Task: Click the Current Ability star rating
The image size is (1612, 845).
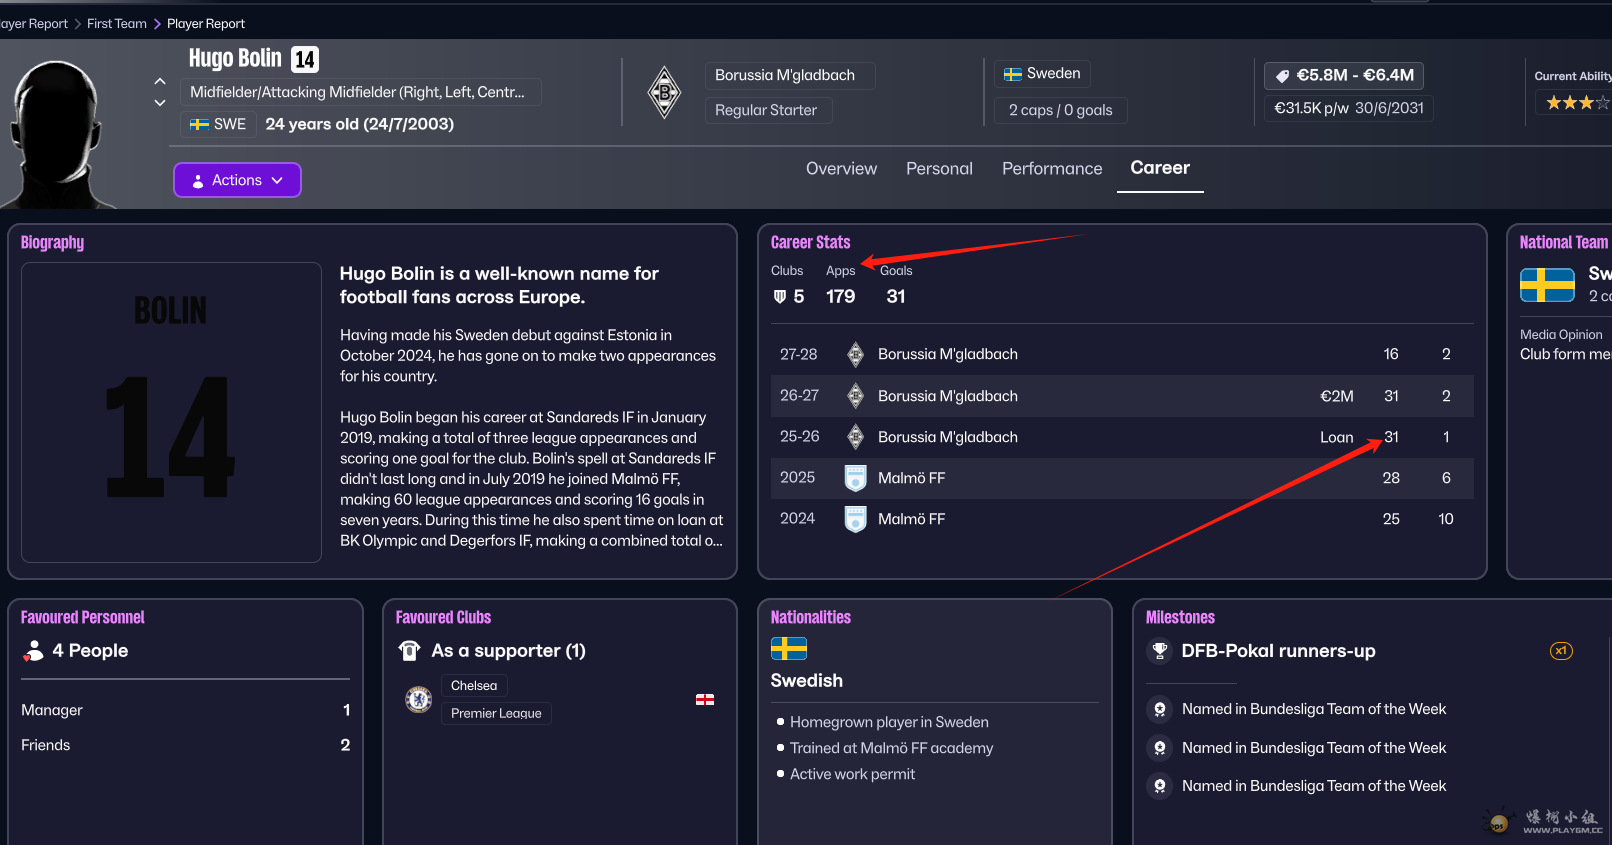Action: coord(1577,102)
